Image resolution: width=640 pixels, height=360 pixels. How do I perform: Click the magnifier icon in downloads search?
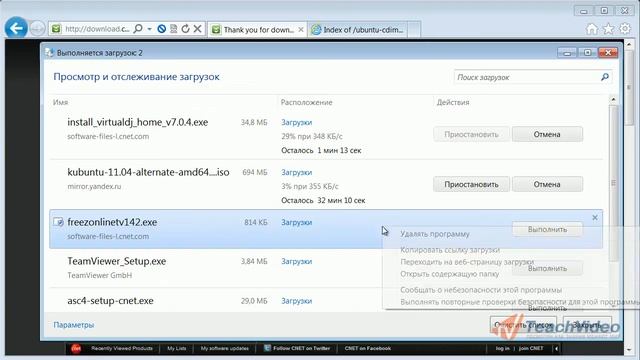click(x=605, y=77)
